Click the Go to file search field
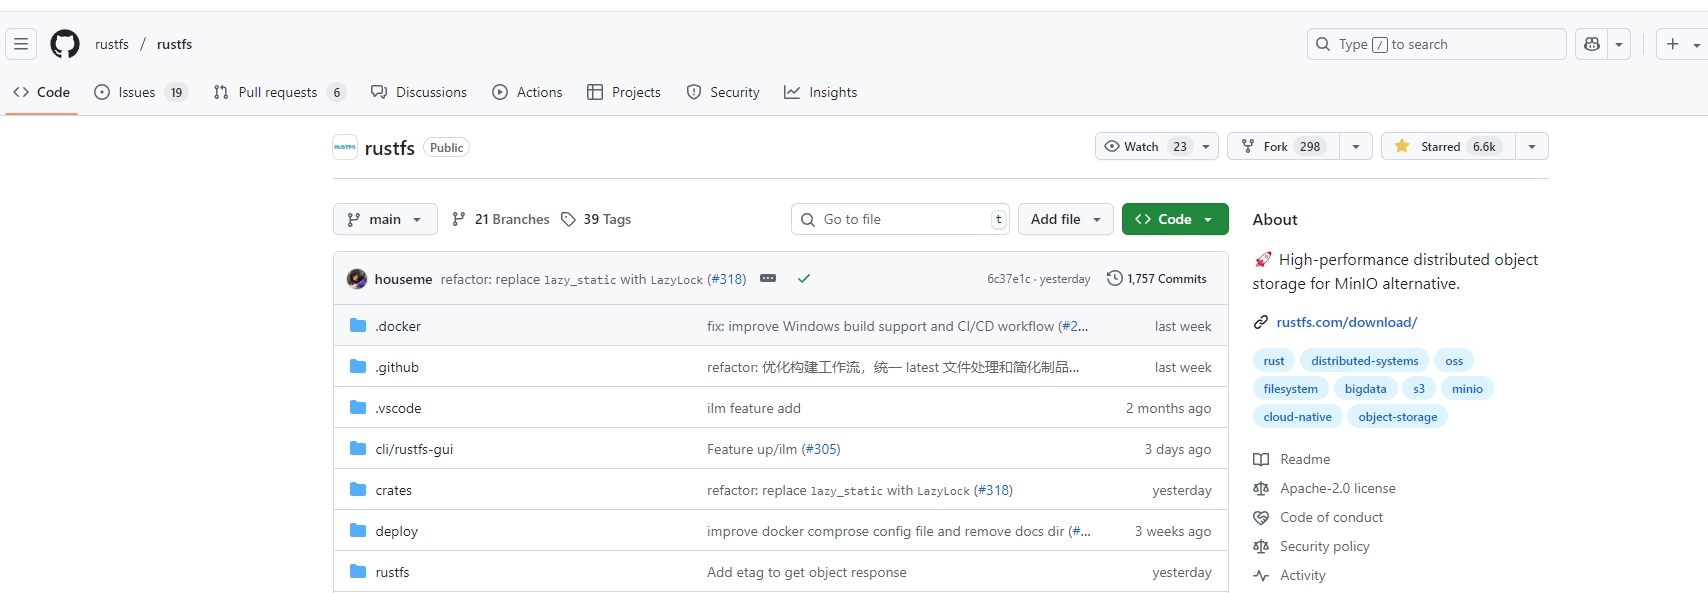The height and width of the screenshot is (593, 1708). click(900, 219)
